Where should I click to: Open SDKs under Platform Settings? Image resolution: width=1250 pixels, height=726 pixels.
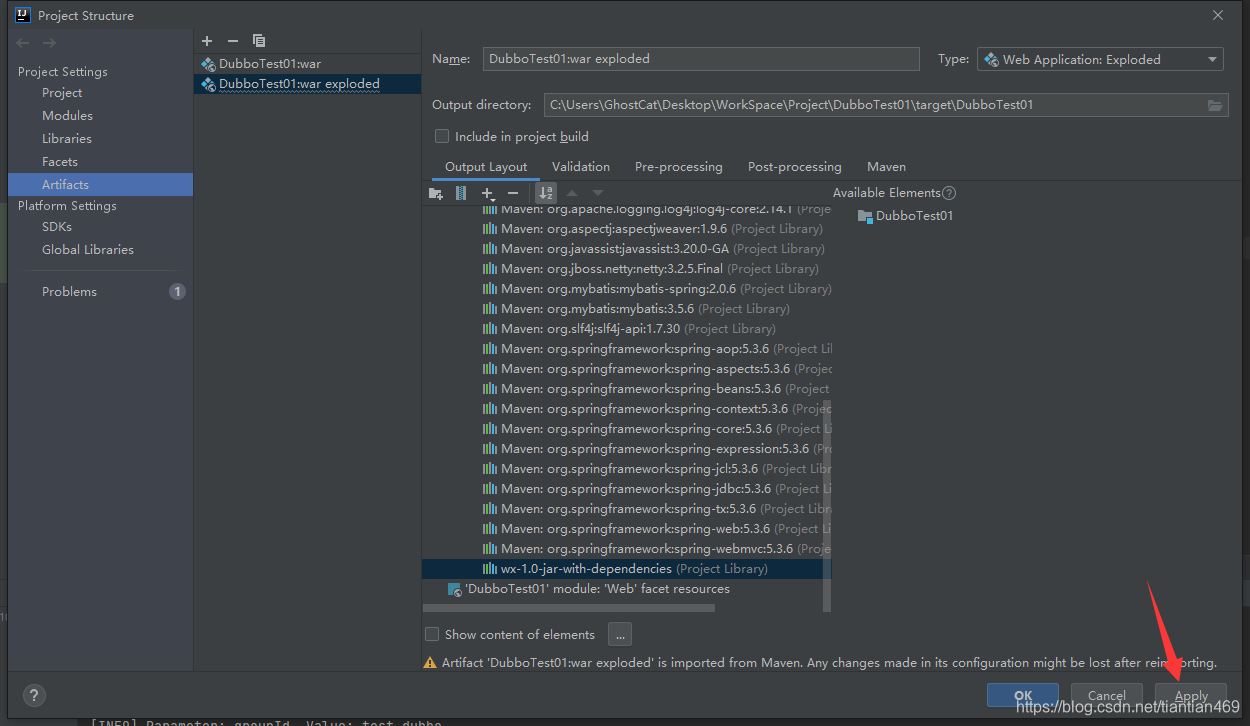click(x=57, y=227)
